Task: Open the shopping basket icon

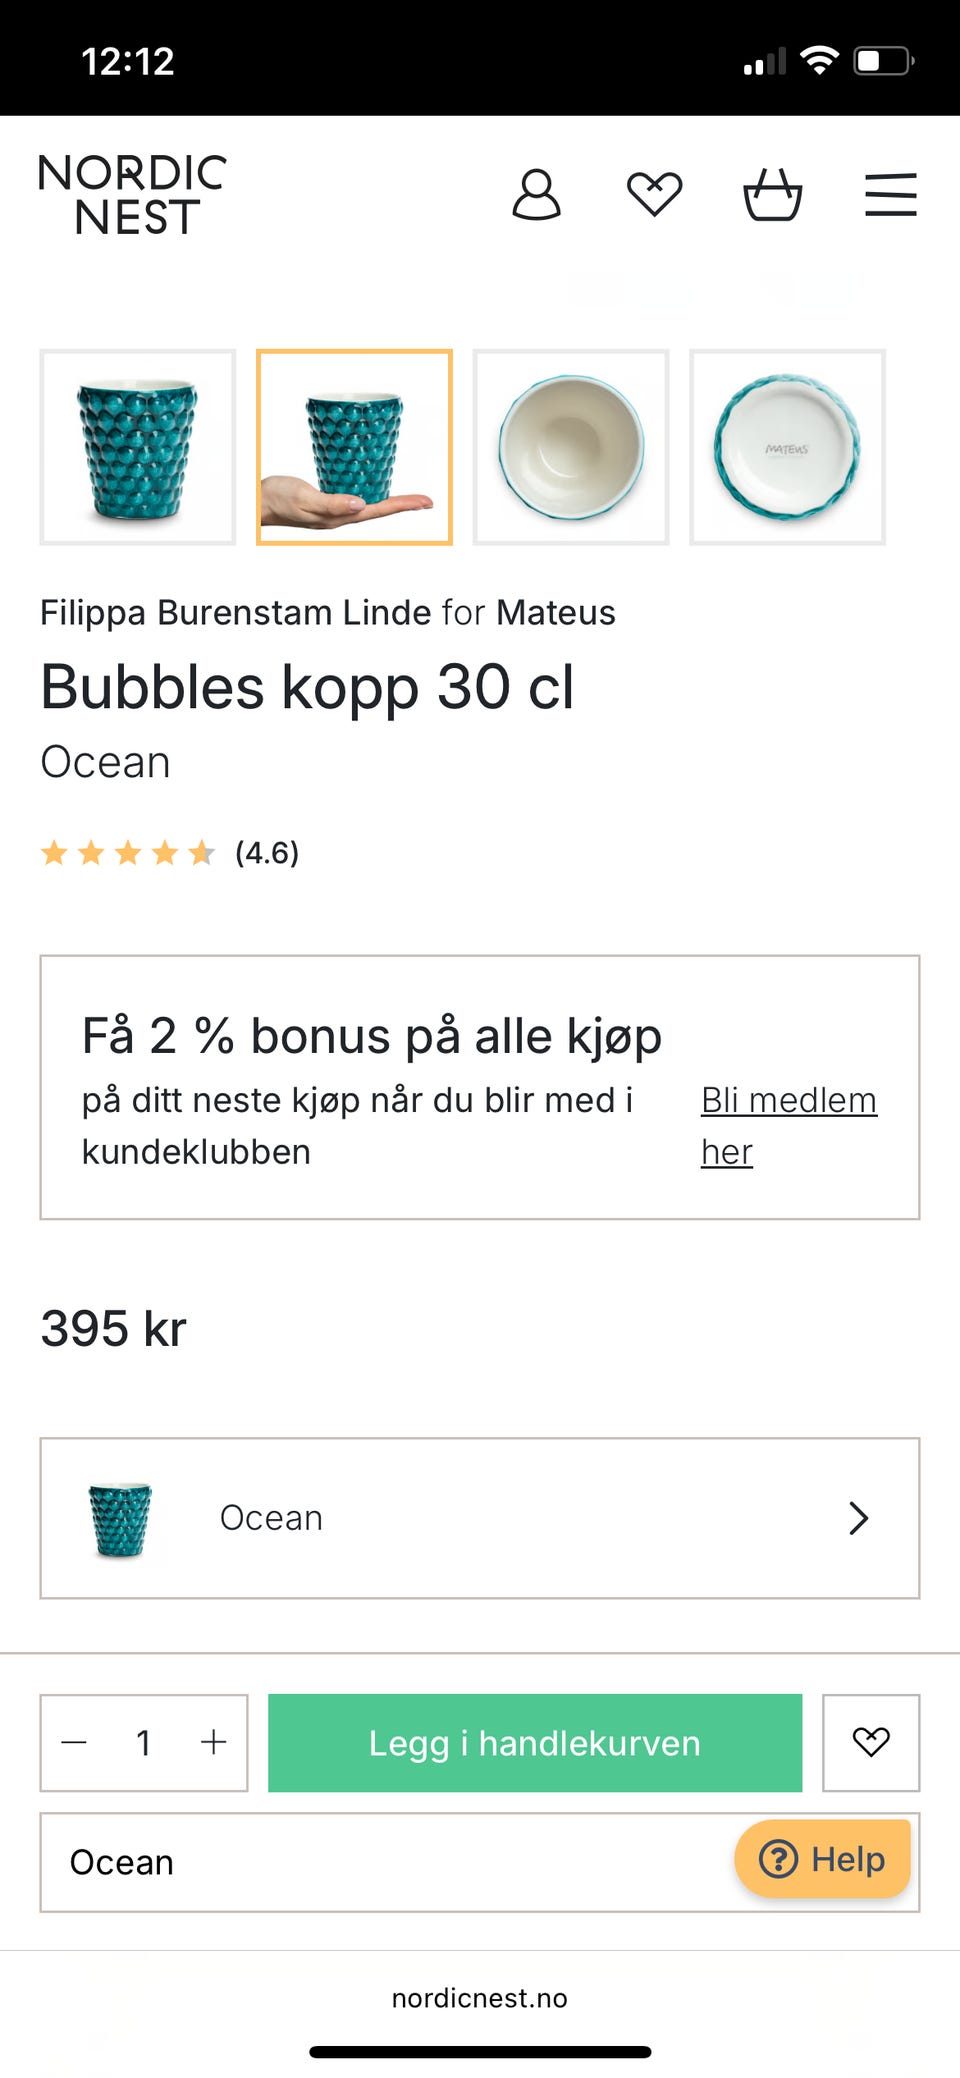Action: 772,194
